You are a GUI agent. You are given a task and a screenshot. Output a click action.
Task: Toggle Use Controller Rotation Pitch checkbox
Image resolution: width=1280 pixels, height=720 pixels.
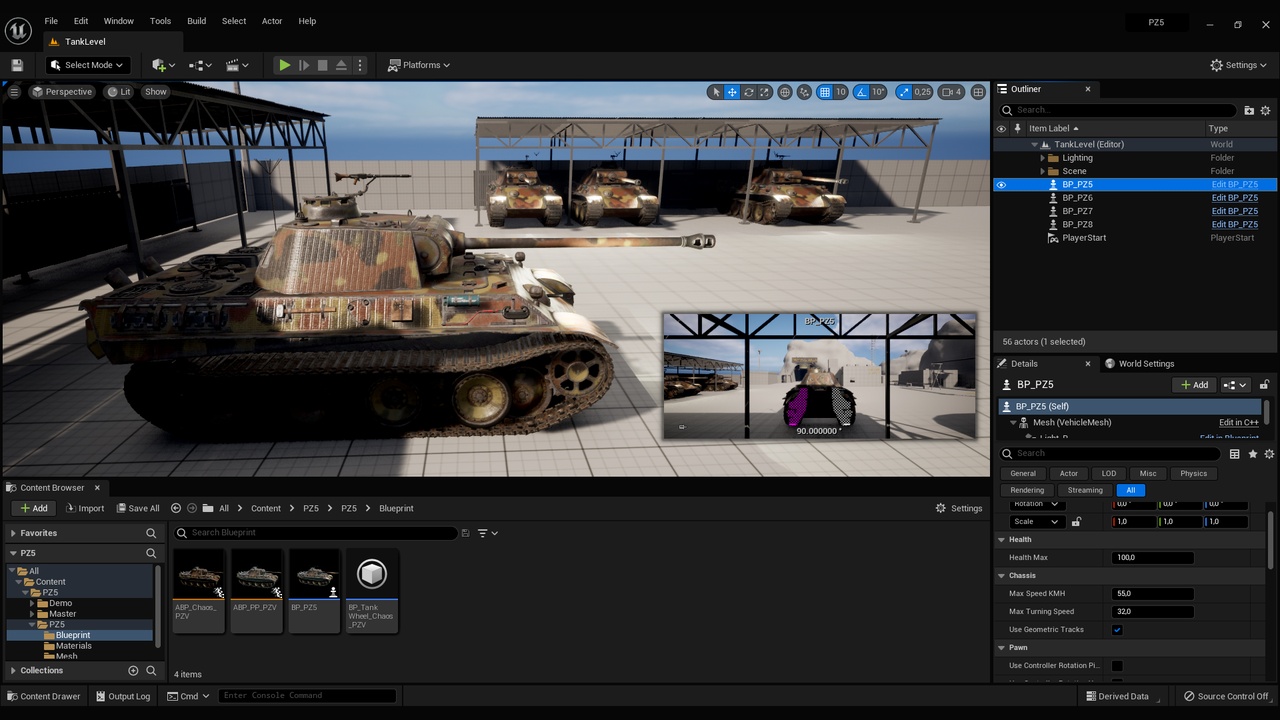(1117, 666)
